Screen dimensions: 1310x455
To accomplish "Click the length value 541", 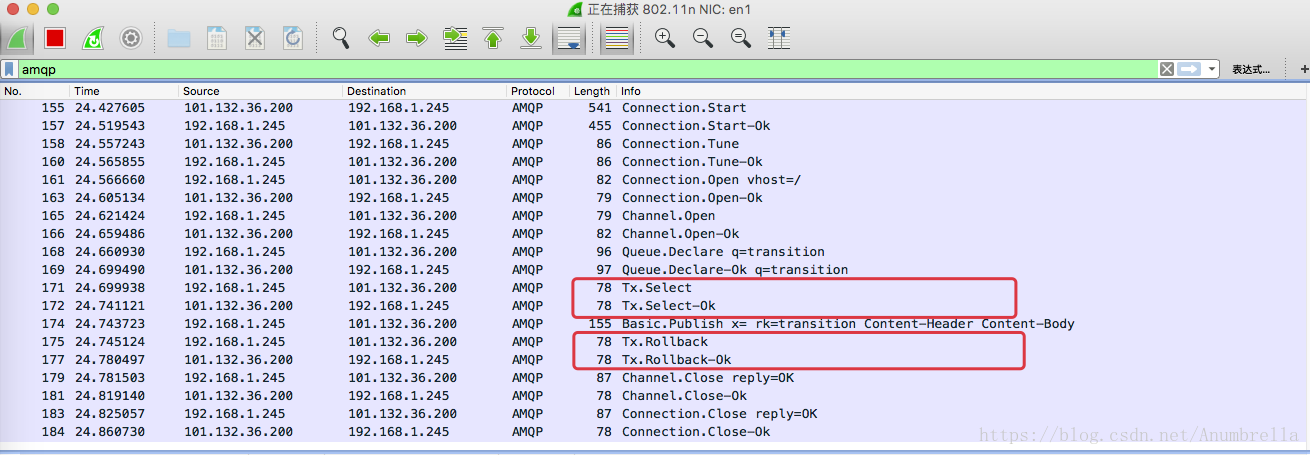I will tap(599, 108).
